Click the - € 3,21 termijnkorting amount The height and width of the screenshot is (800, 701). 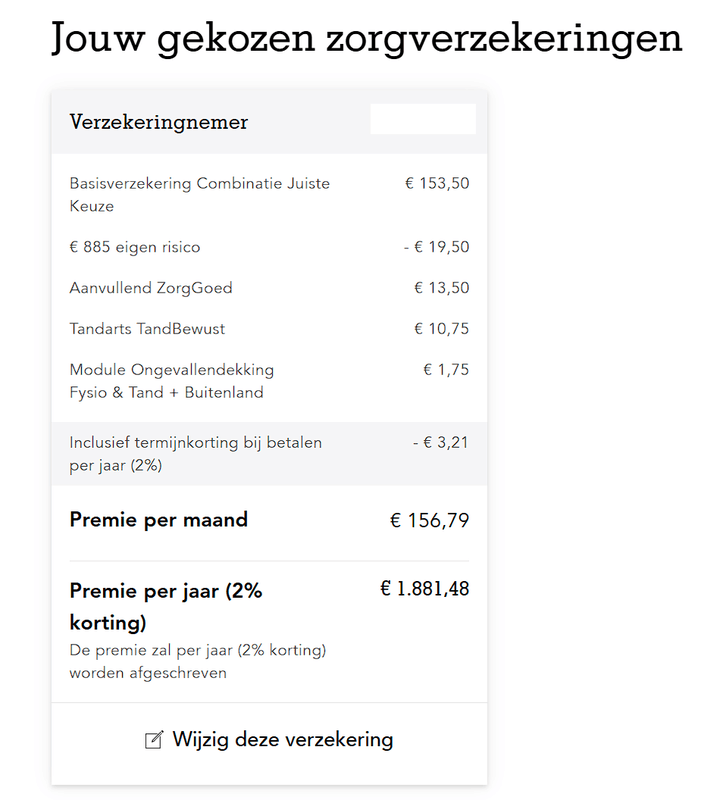(440, 442)
